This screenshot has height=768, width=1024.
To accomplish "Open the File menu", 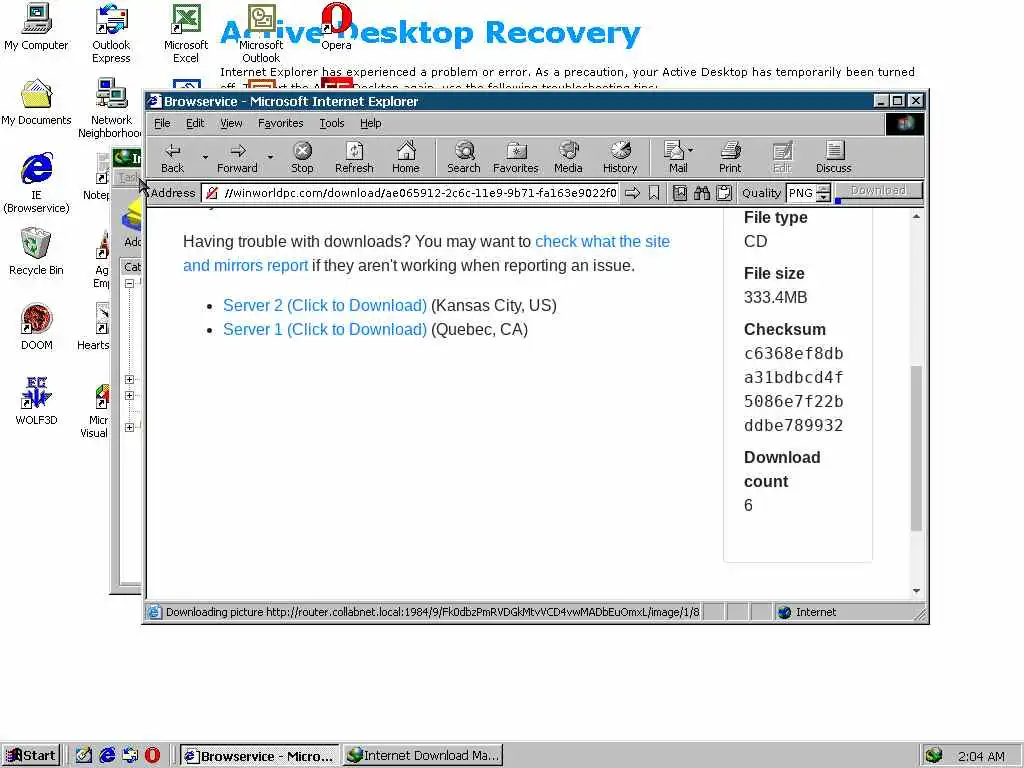I will pyautogui.click(x=162, y=123).
